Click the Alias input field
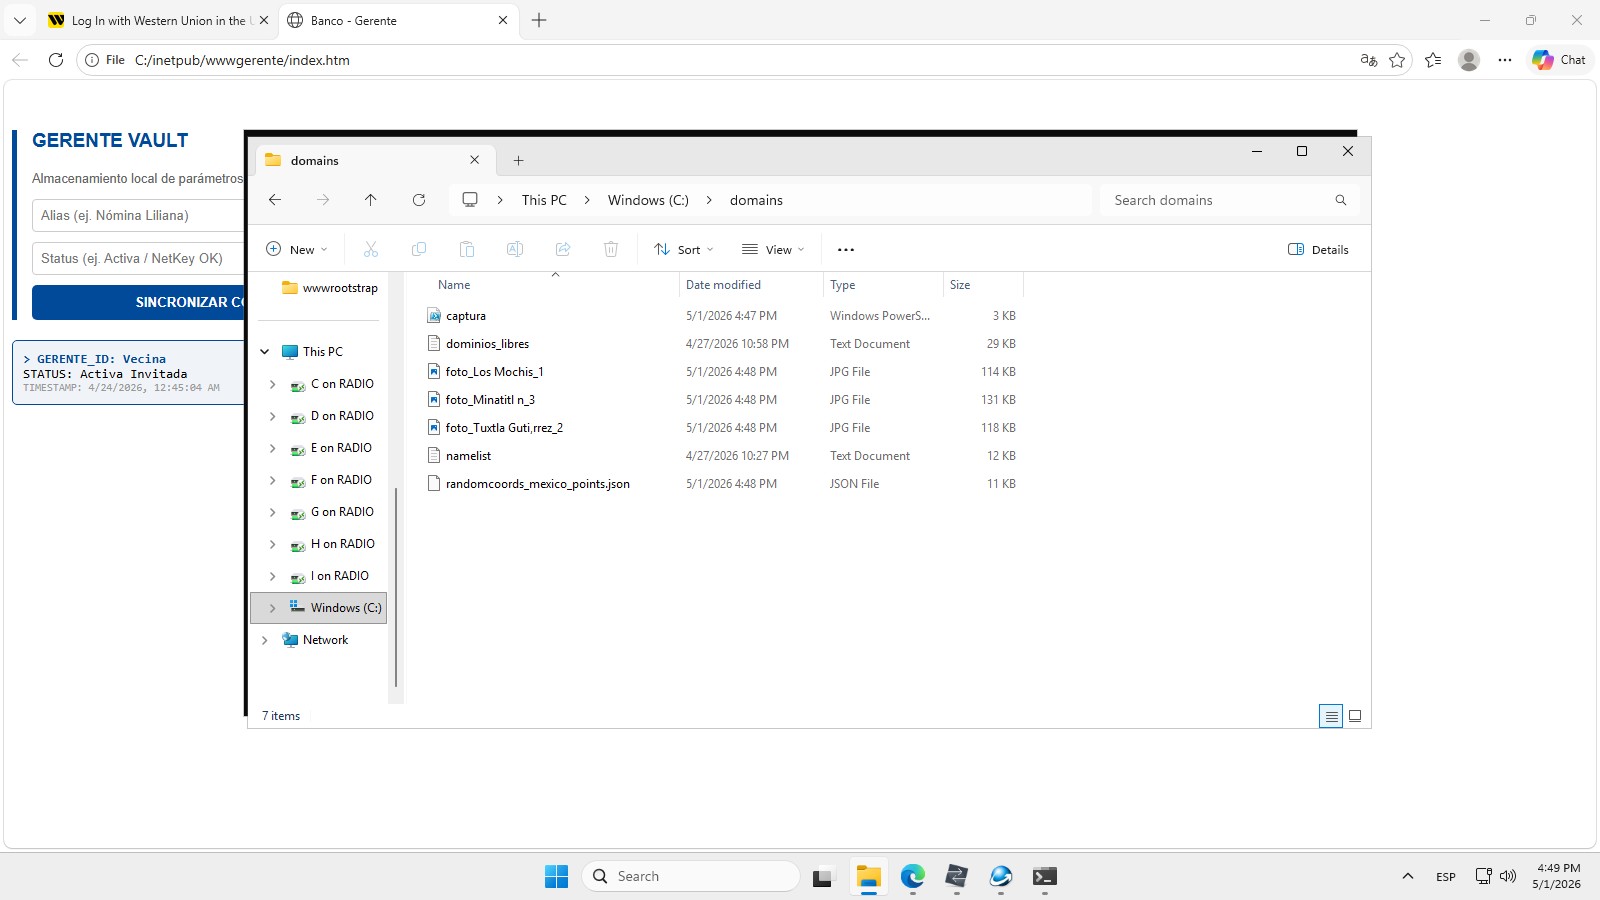The height and width of the screenshot is (900, 1600). click(139, 215)
